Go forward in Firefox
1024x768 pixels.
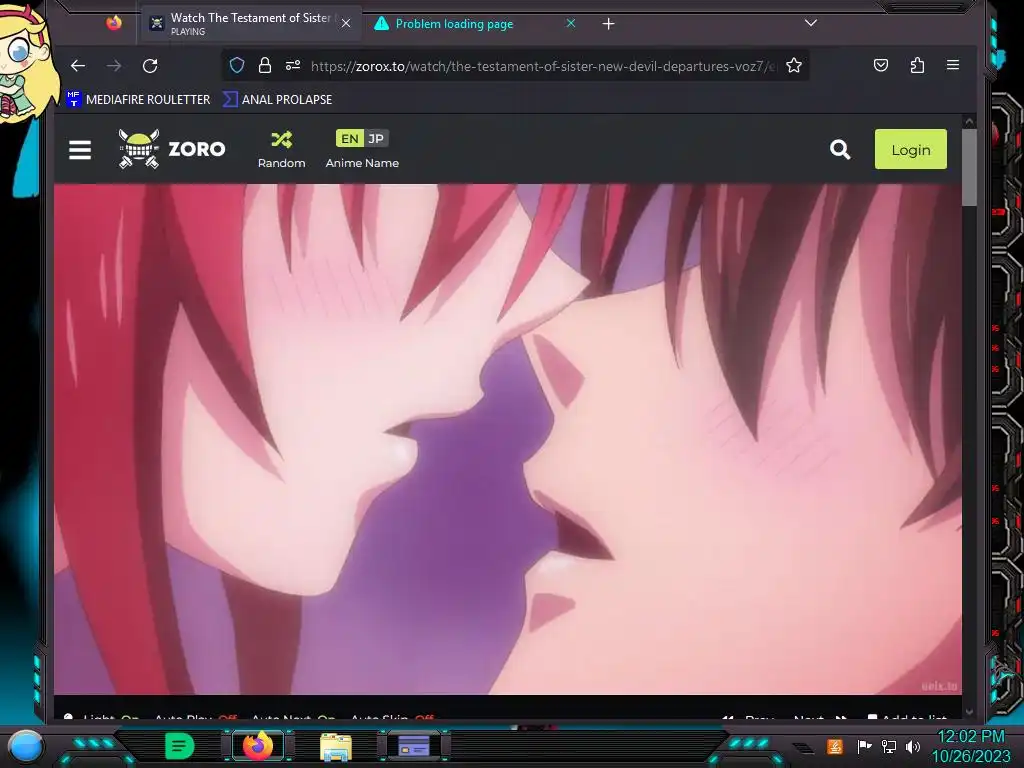click(x=114, y=65)
